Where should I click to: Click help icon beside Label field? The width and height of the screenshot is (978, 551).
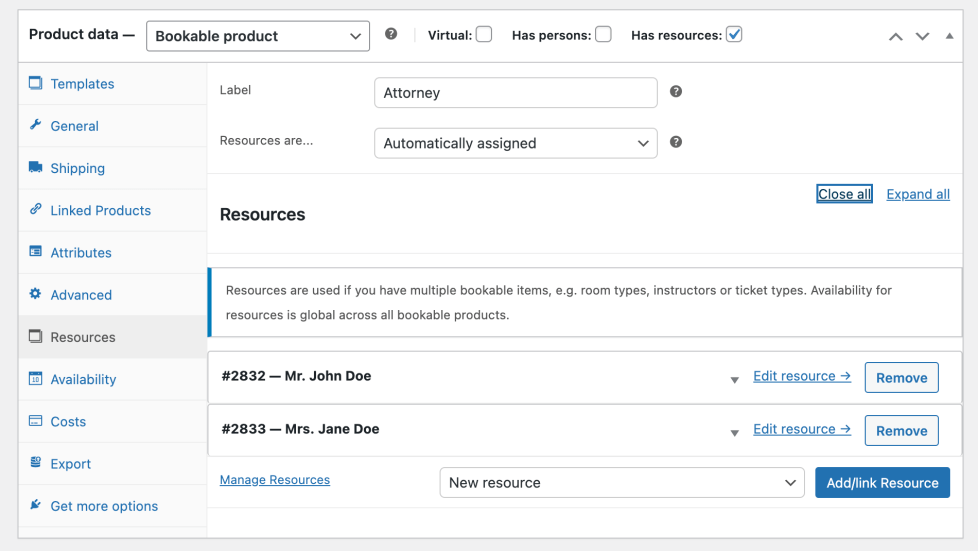pyautogui.click(x=676, y=91)
